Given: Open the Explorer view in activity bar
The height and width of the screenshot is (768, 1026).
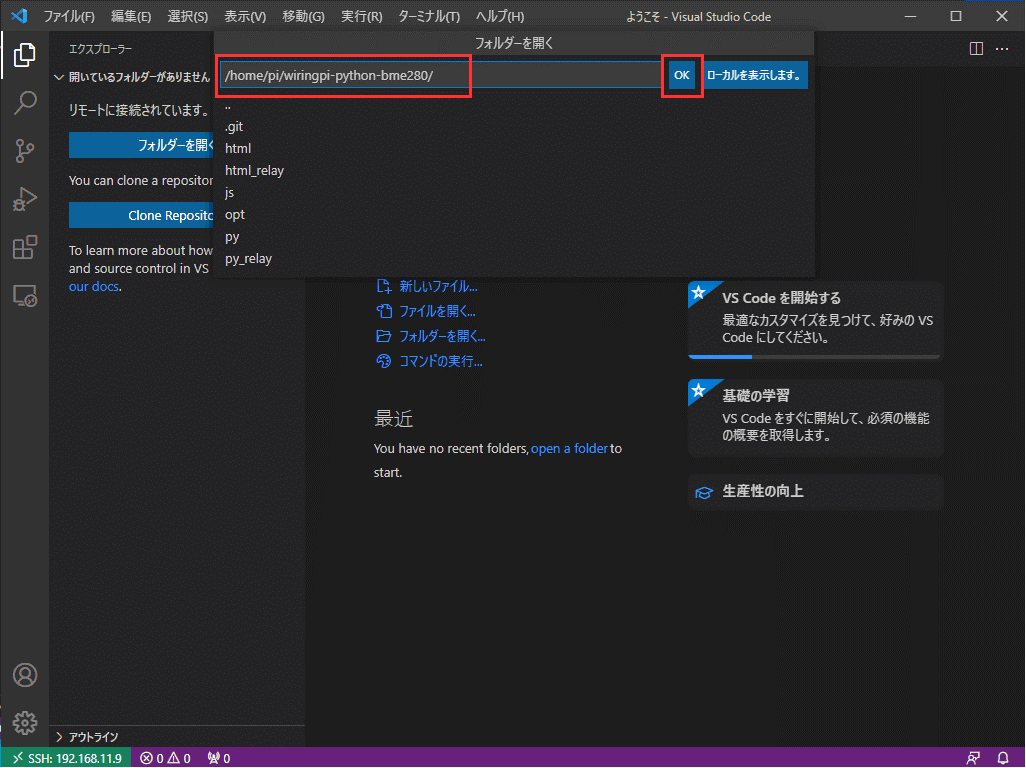Looking at the screenshot, I should pyautogui.click(x=24, y=54).
